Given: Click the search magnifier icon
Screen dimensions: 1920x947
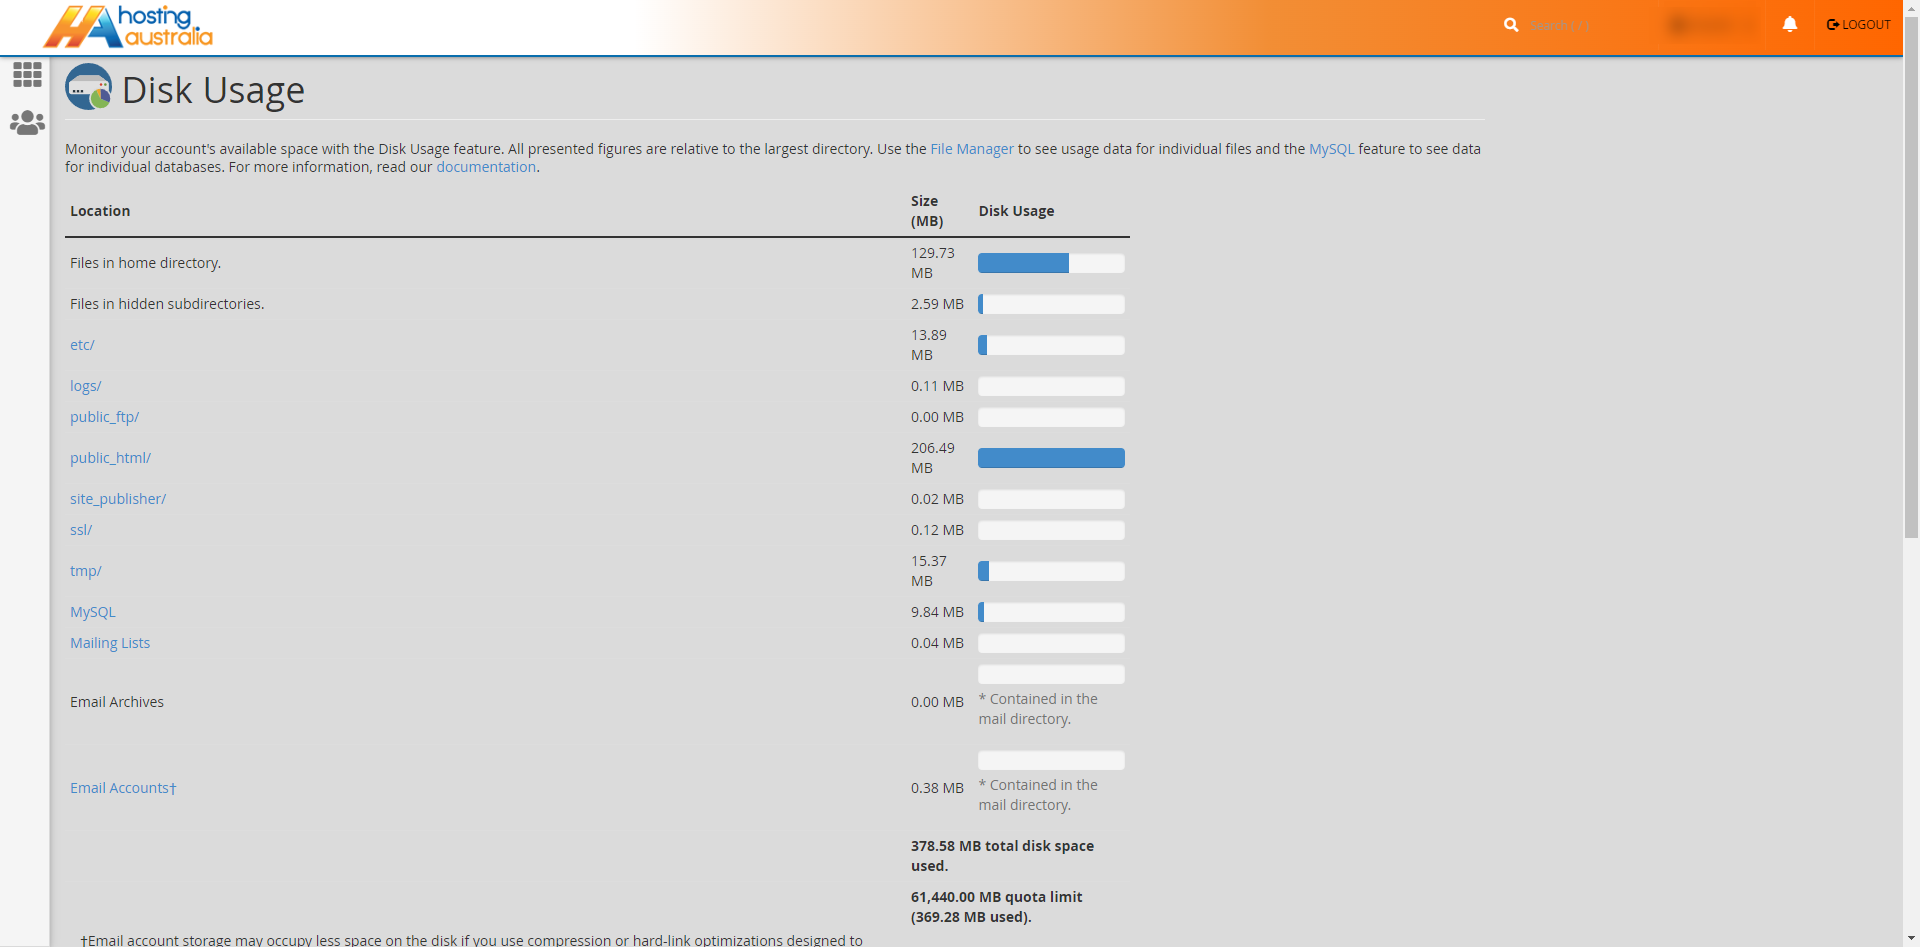Looking at the screenshot, I should [1511, 25].
